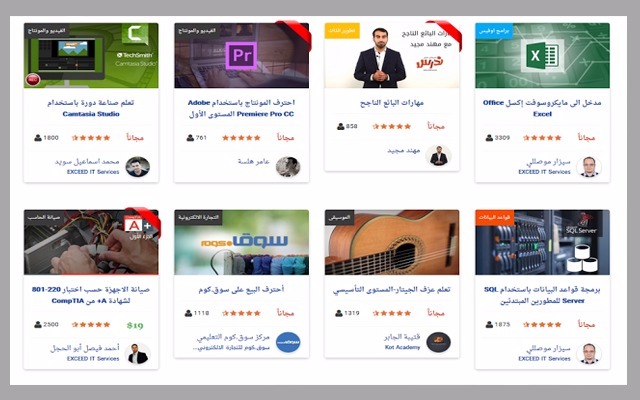Image resolution: width=640 pixels, height=400 pixels.
Task: Click the SQL Server course thumbnail
Action: pyautogui.click(x=542, y=242)
